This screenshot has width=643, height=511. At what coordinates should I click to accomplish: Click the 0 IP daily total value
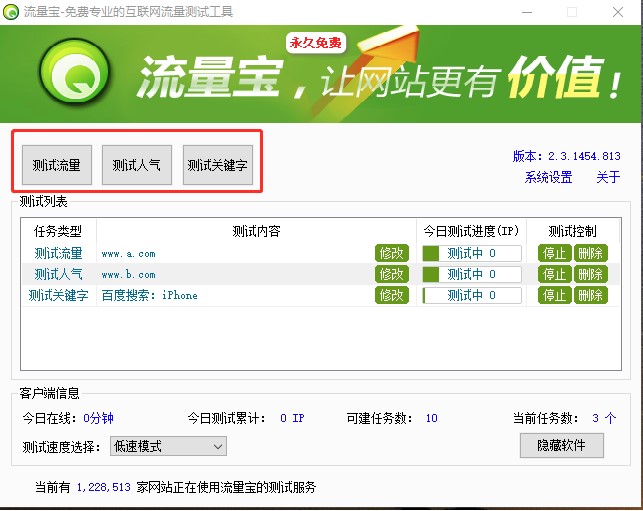tap(292, 418)
